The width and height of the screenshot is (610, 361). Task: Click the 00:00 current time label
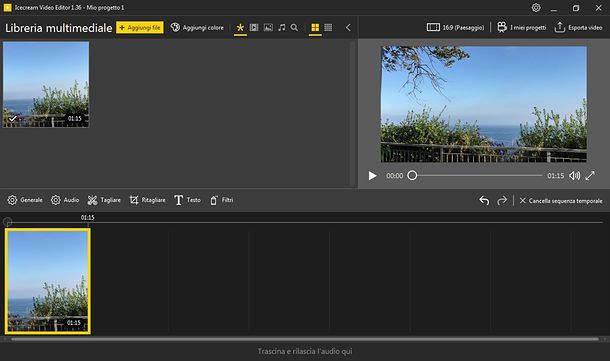(394, 176)
